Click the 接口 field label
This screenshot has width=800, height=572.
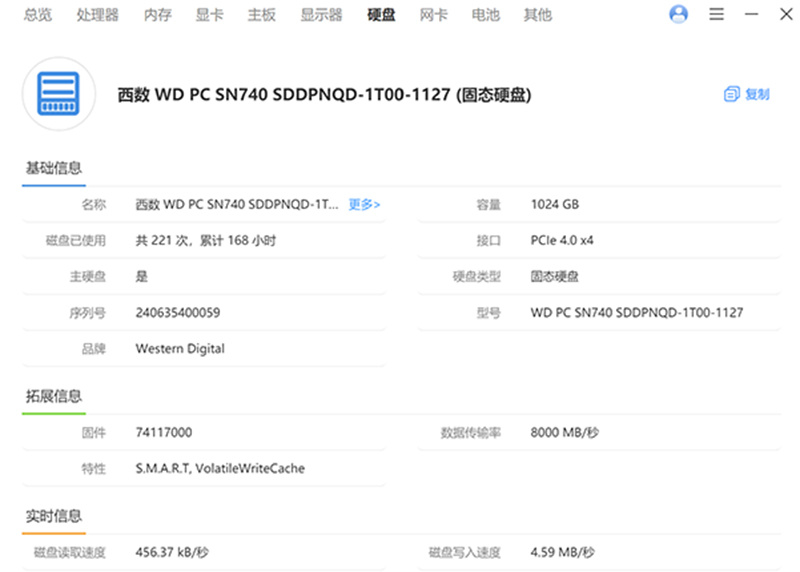(489, 240)
